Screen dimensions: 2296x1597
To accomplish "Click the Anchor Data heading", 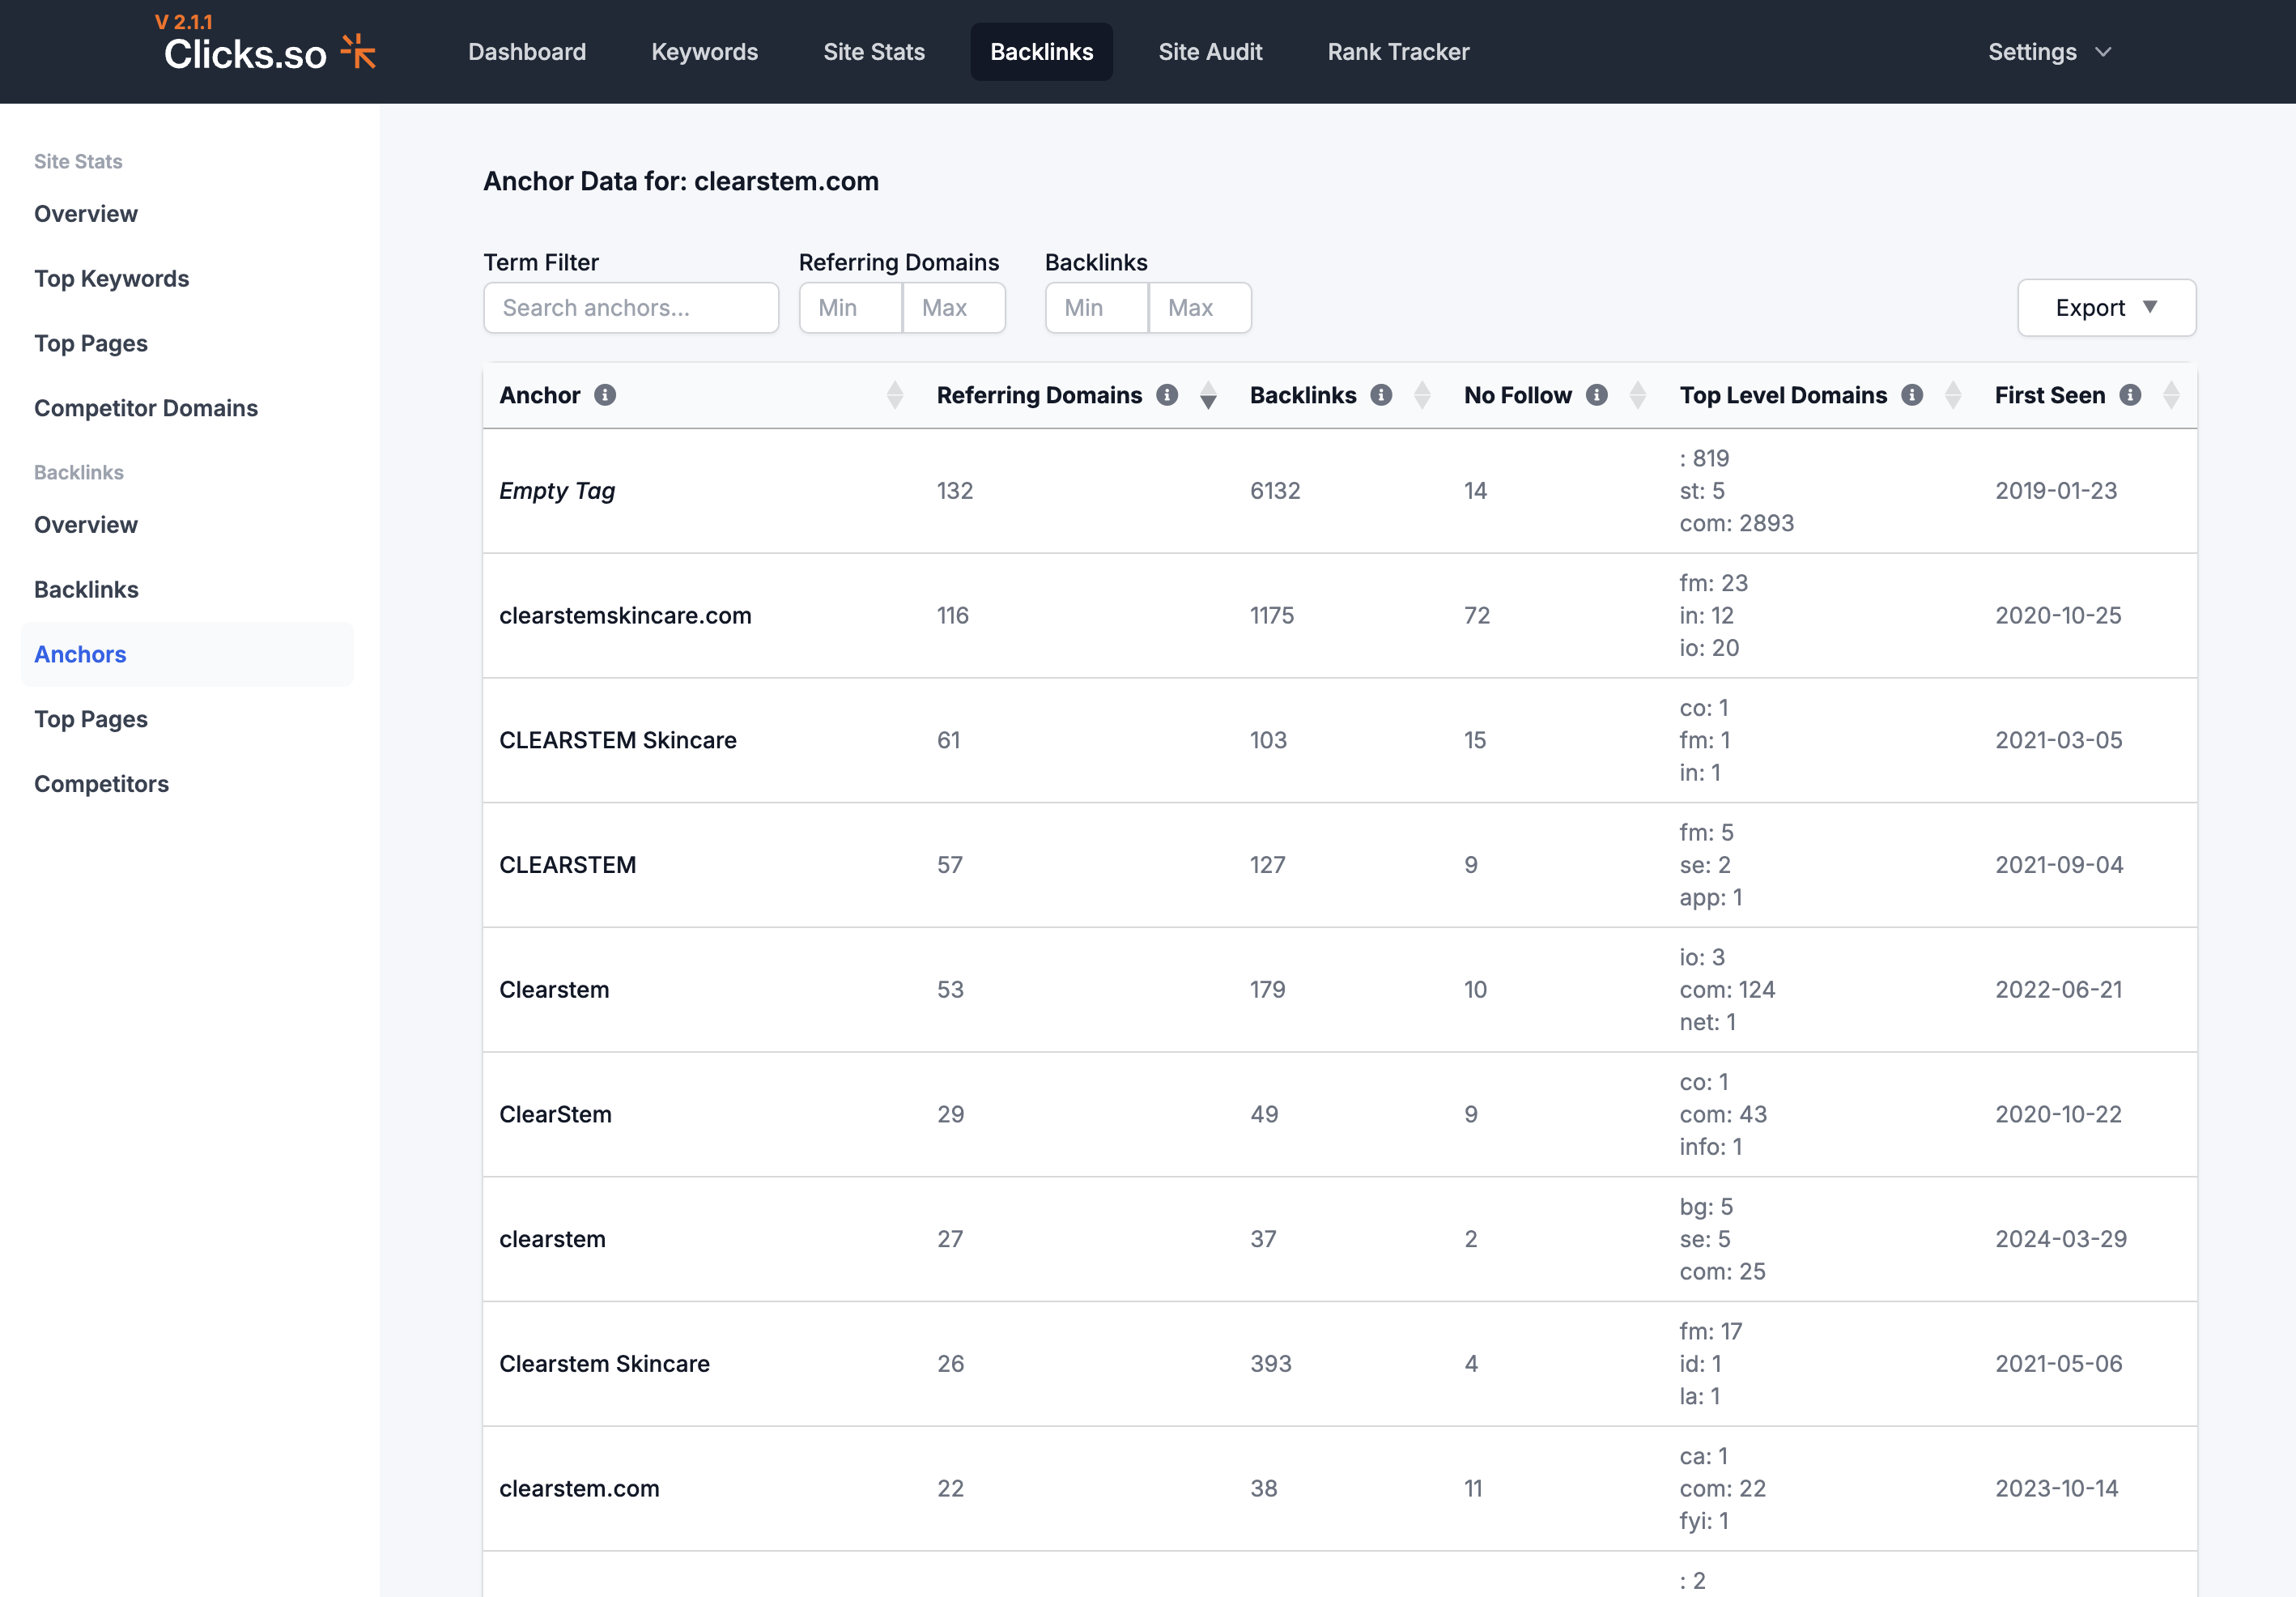I will tap(681, 181).
